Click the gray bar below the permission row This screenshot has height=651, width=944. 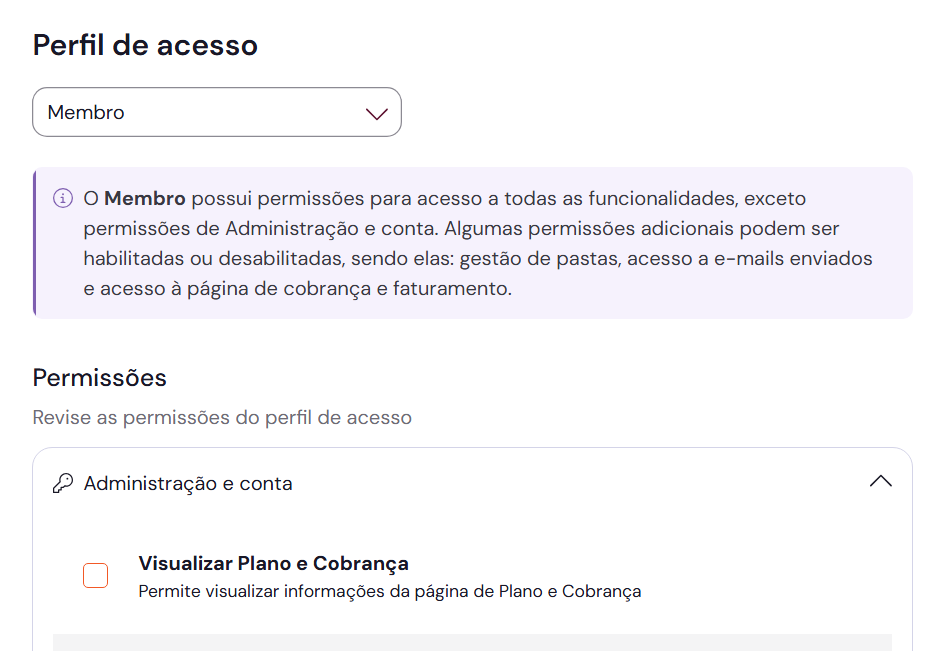[x=472, y=642]
